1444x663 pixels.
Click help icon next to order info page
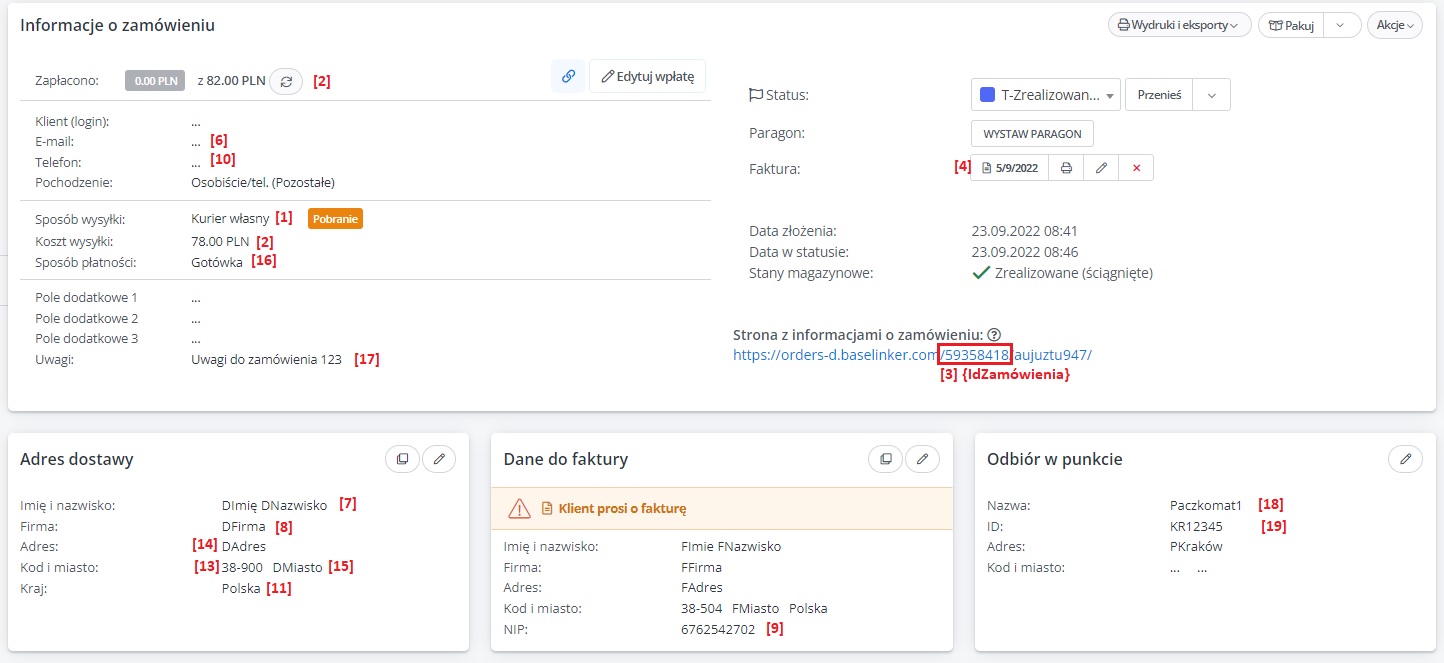[x=994, y=335]
